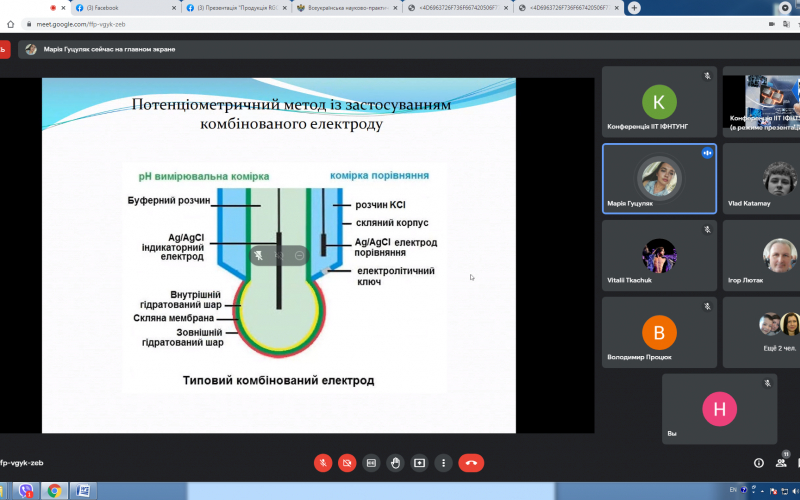800x500 pixels.
Task: Hang up with the red Leave call button
Action: click(471, 463)
